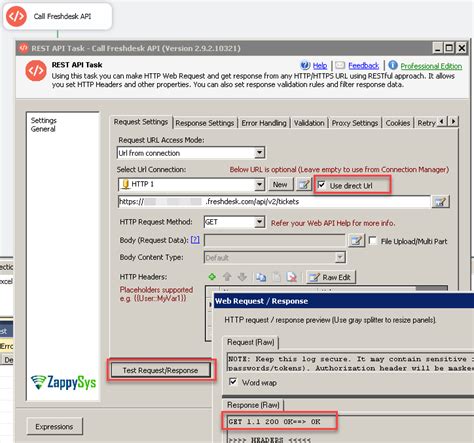Viewport: 474px width, 443px height.
Task: Select Settings in left panel
Action: coord(44,120)
